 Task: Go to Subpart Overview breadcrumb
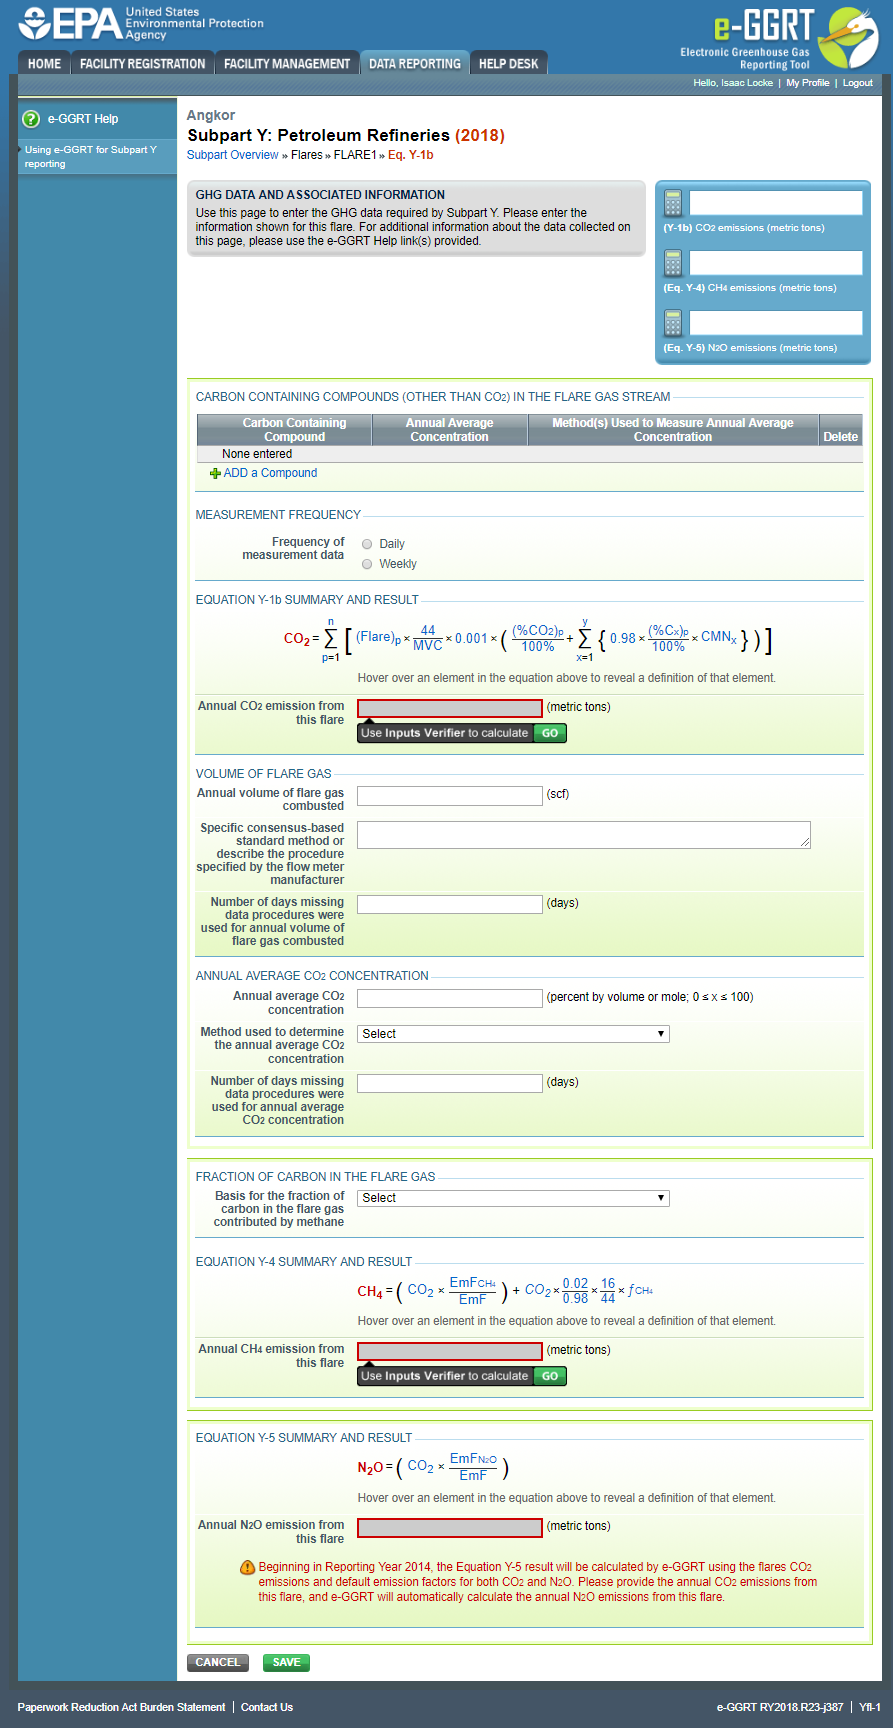[x=233, y=155]
